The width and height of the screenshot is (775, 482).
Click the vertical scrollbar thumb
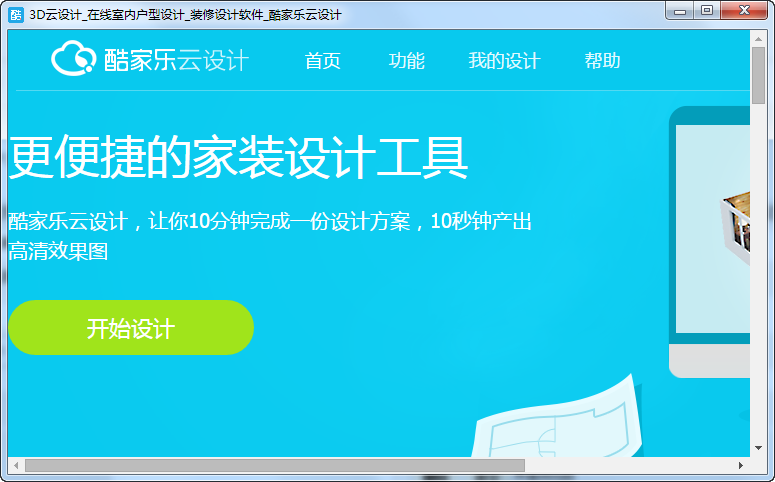tap(758, 76)
